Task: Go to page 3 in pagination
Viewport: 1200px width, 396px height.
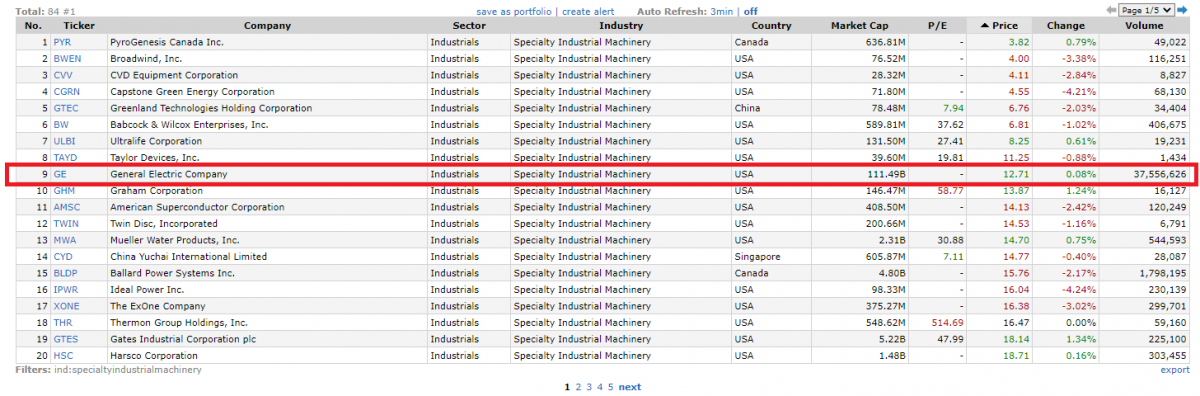Action: pos(588,387)
